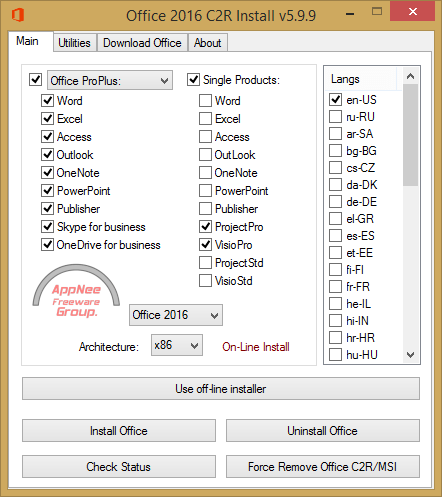The width and height of the screenshot is (442, 497).
Task: Click the Langs list scroll down arrow
Action: click(x=410, y=354)
